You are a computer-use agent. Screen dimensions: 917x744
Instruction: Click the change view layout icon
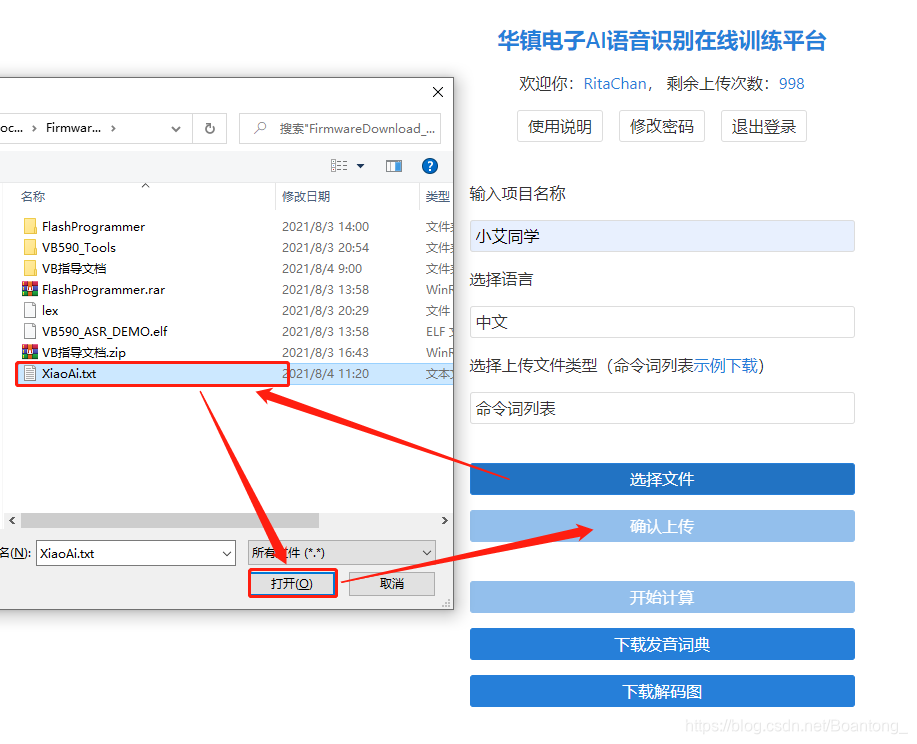click(x=339, y=166)
